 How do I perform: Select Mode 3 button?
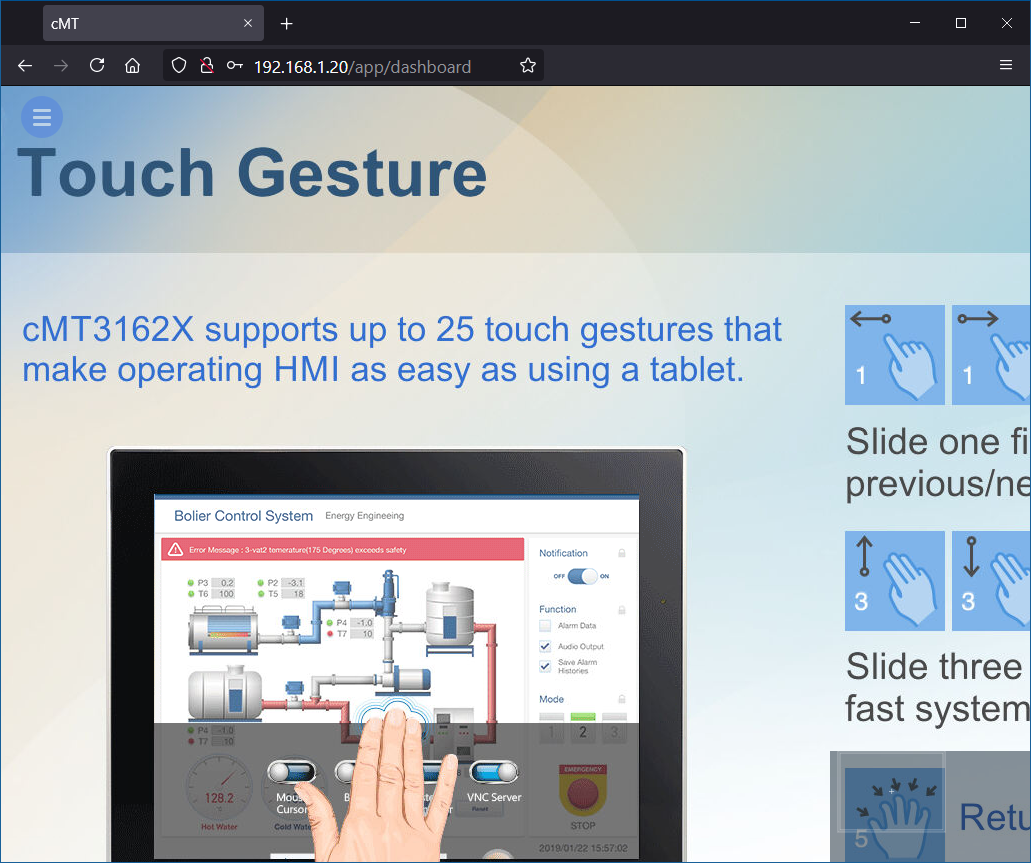614,729
